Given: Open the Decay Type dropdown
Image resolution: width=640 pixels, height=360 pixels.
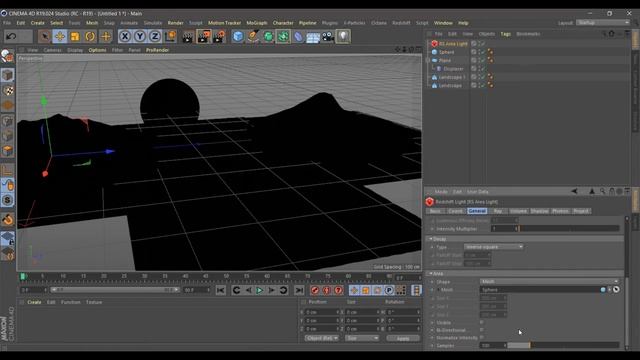Looking at the screenshot, I should pos(493,247).
